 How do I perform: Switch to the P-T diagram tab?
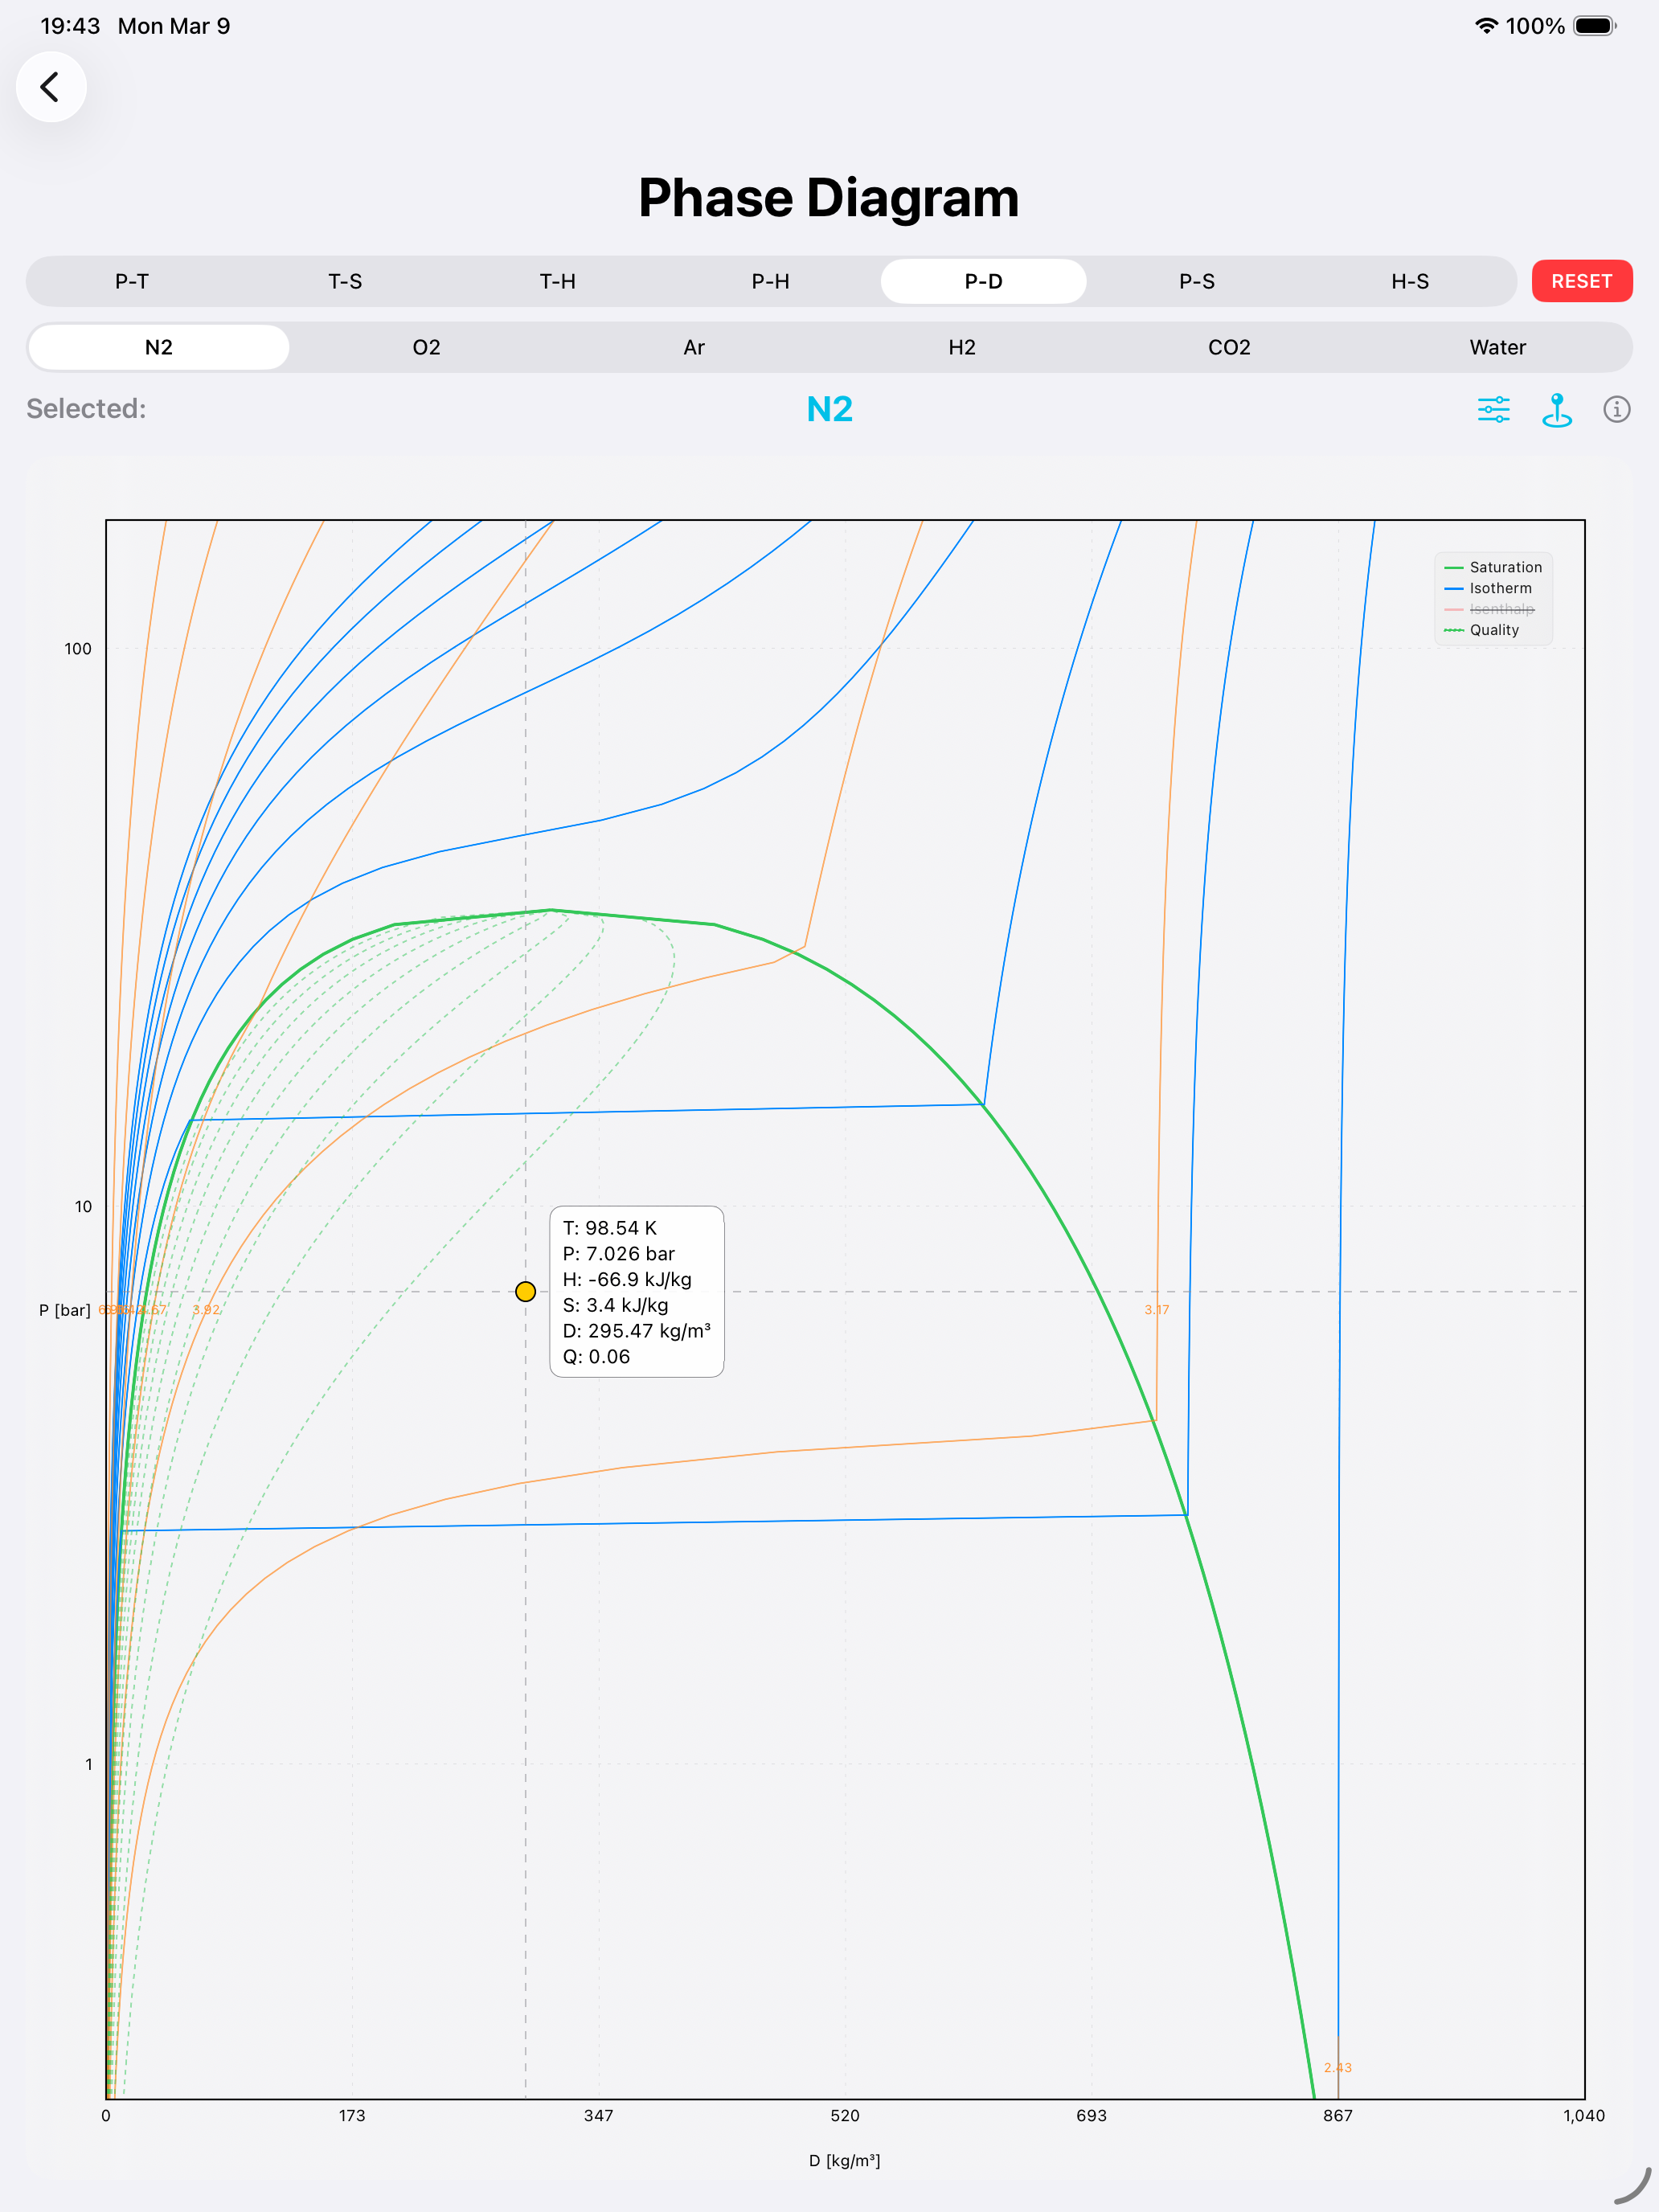click(132, 281)
